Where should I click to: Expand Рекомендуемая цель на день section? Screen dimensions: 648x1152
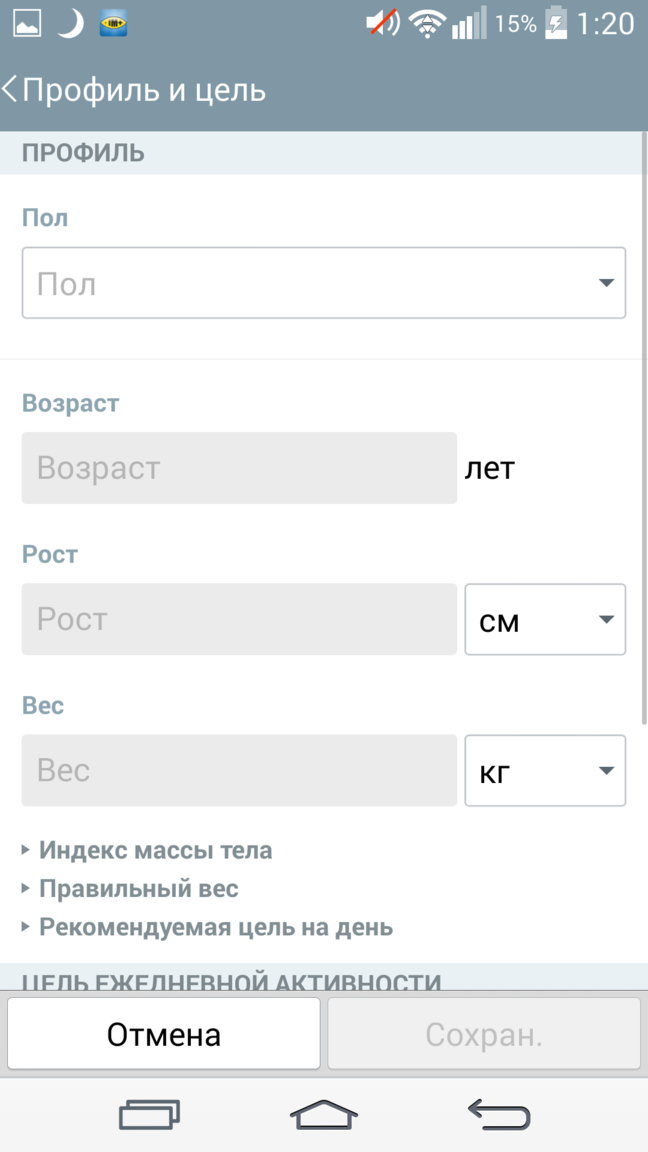point(207,927)
